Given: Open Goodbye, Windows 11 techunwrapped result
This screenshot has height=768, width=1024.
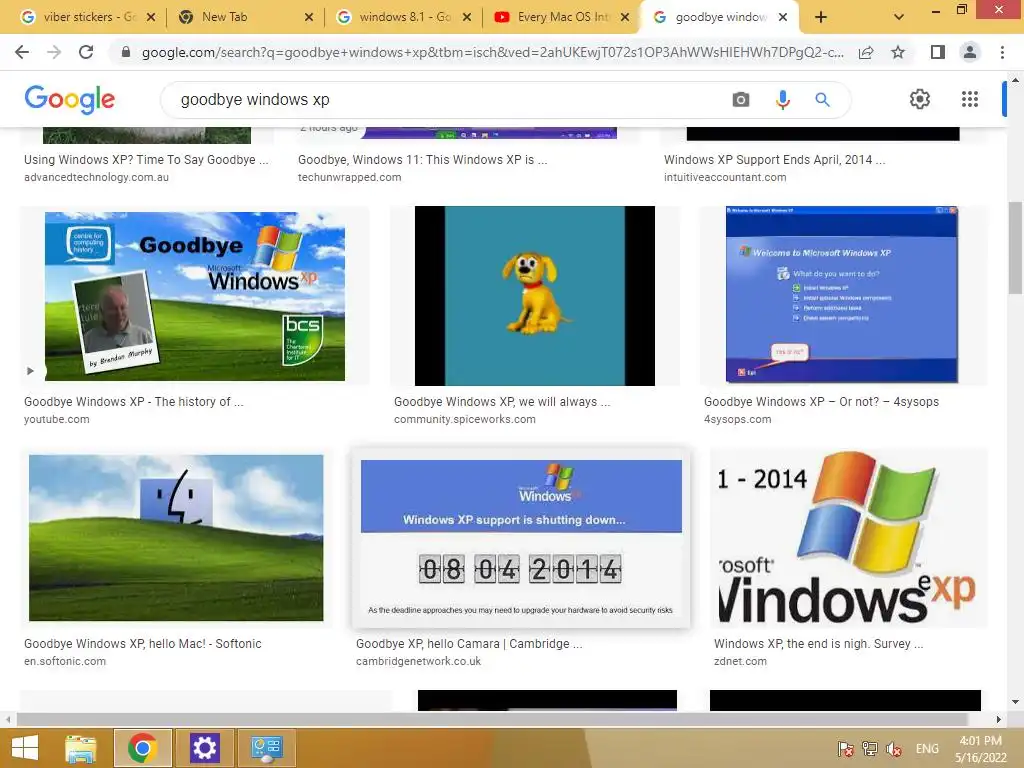Looking at the screenshot, I should pos(423,160).
